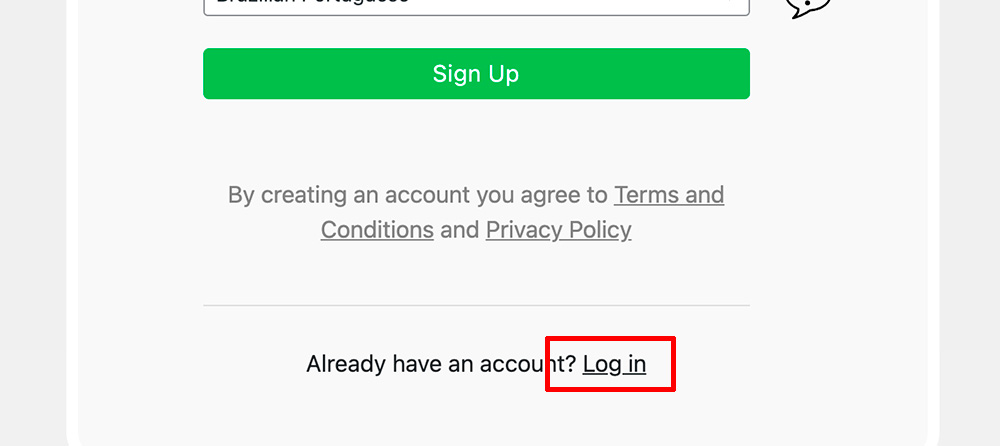The height and width of the screenshot is (446, 1000).
Task: Open the Privacy Policy link
Action: tap(559, 230)
